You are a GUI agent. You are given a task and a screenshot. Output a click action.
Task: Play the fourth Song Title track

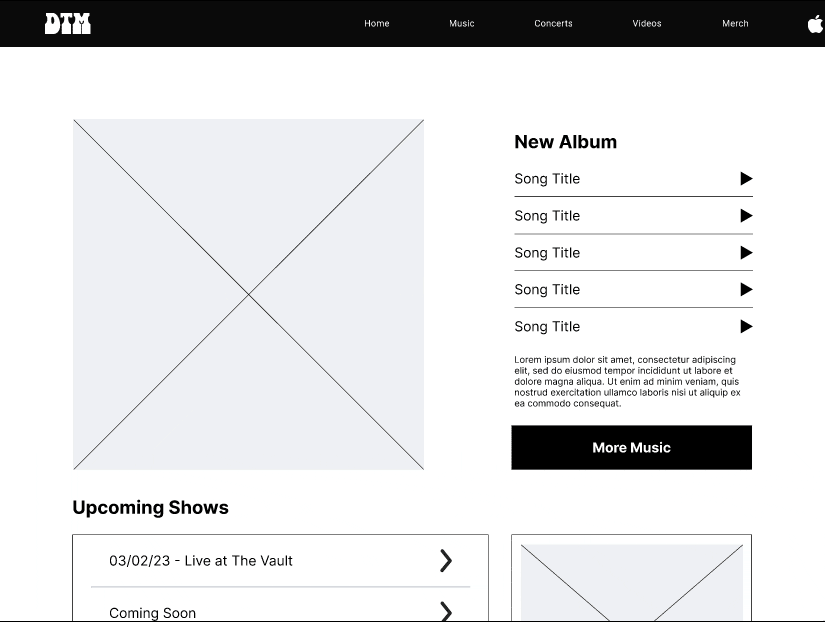[746, 290]
